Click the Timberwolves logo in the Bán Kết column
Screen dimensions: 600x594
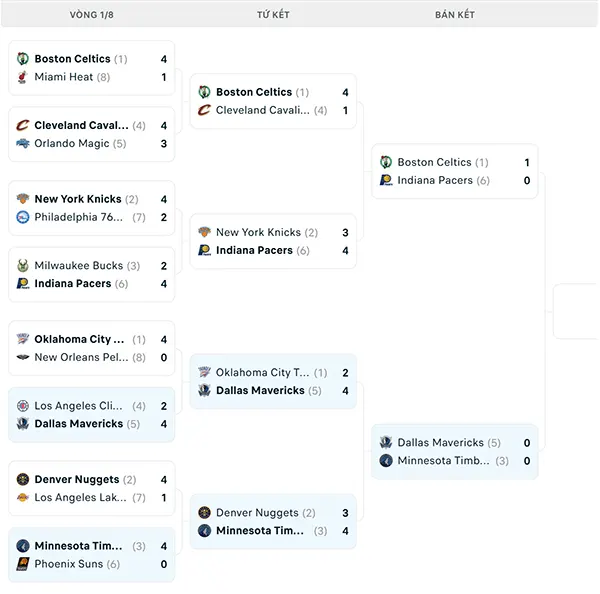pos(386,460)
